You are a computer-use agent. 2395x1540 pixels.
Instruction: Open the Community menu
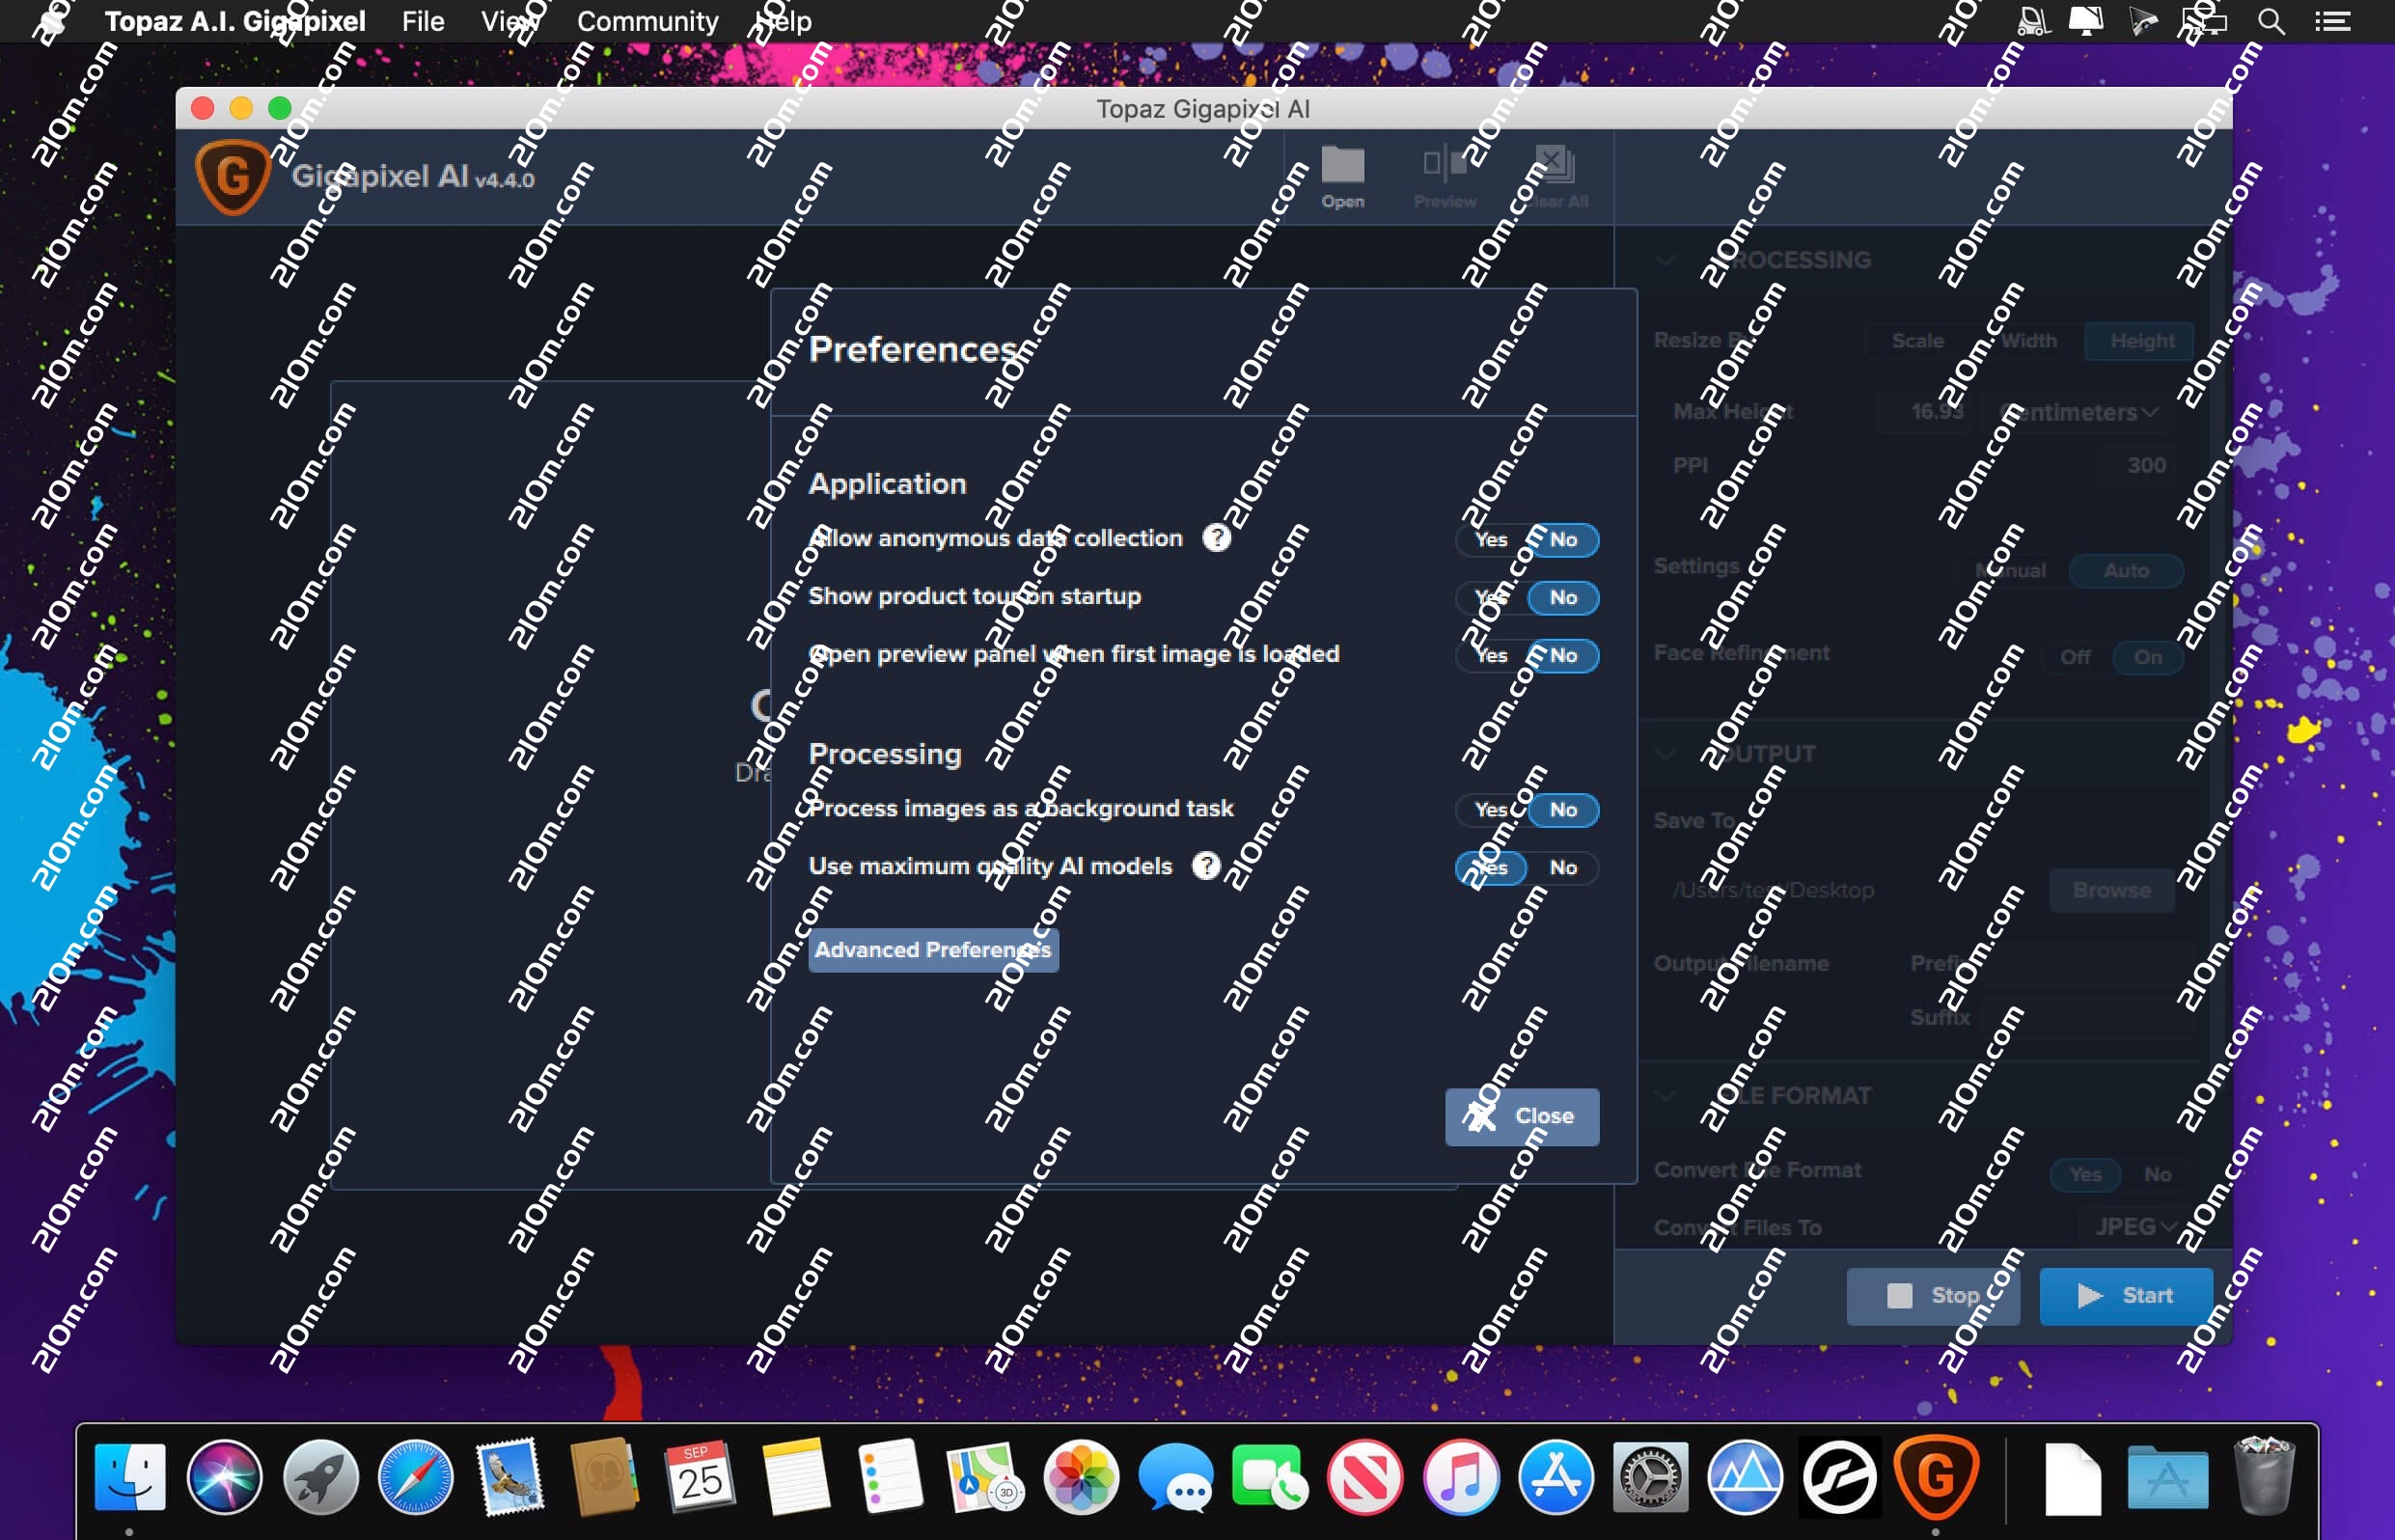[x=647, y=21]
